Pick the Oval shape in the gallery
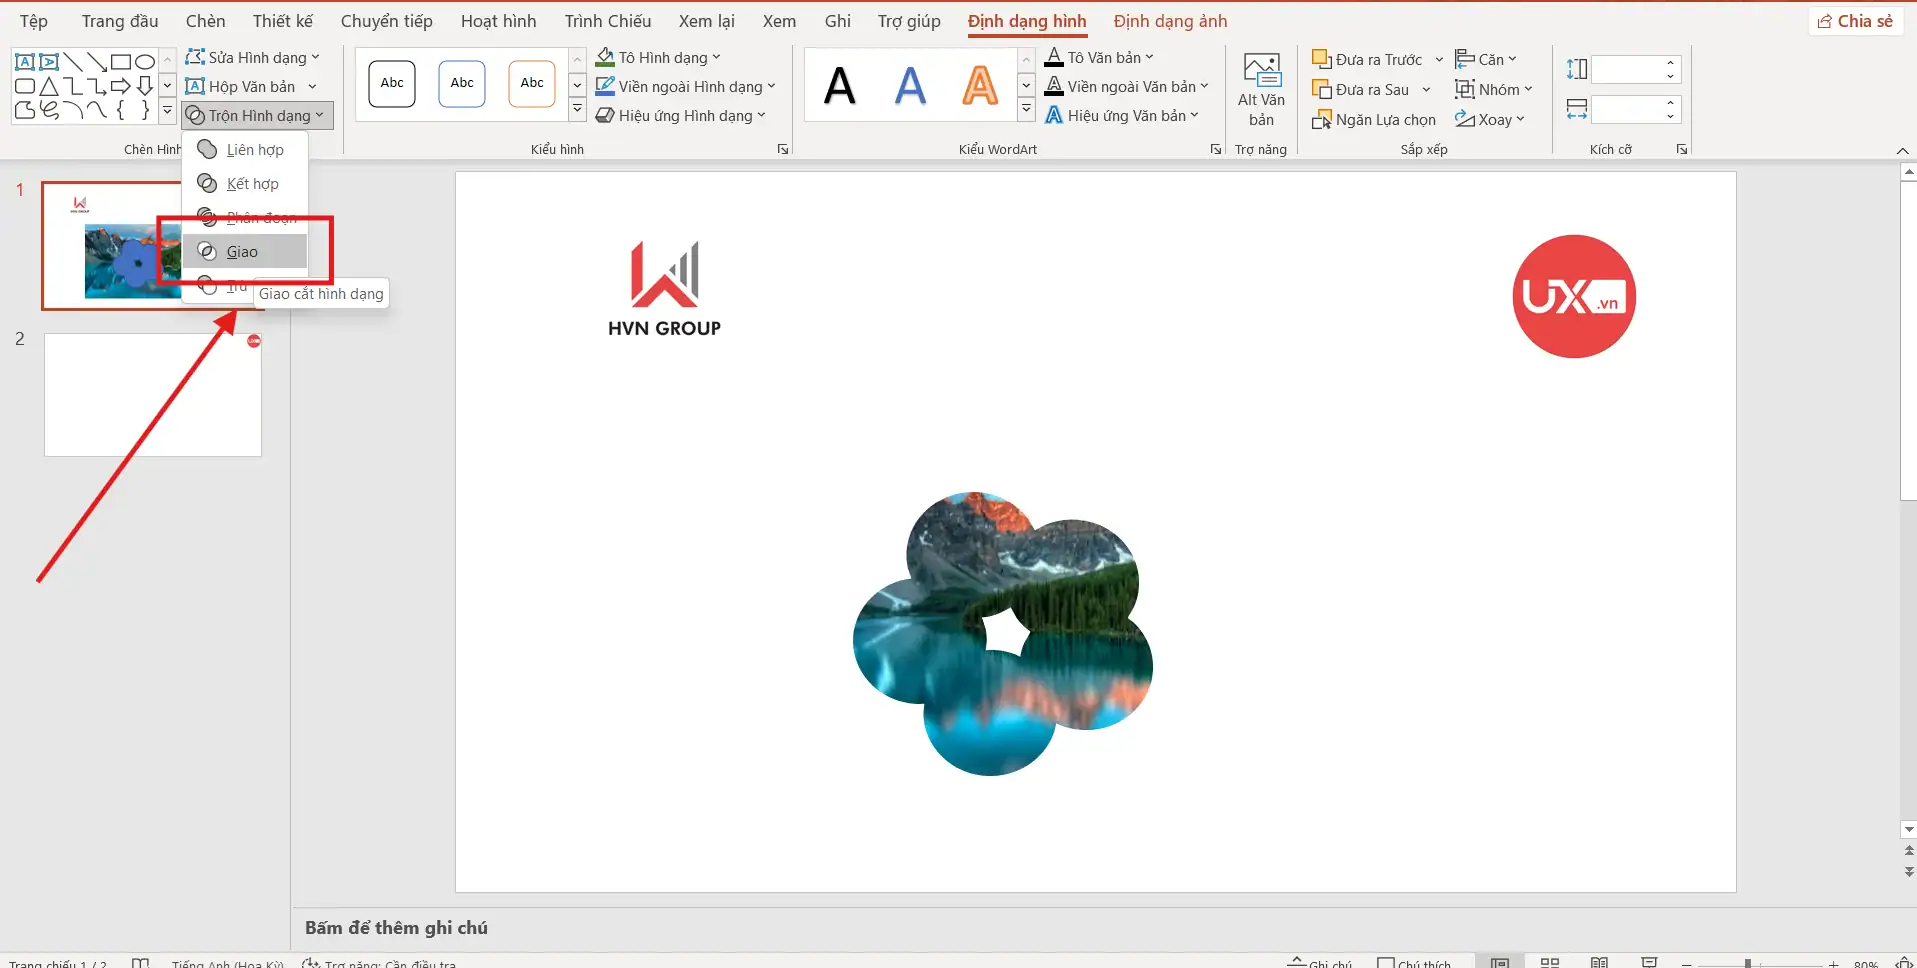The width and height of the screenshot is (1917, 968). pyautogui.click(x=145, y=62)
